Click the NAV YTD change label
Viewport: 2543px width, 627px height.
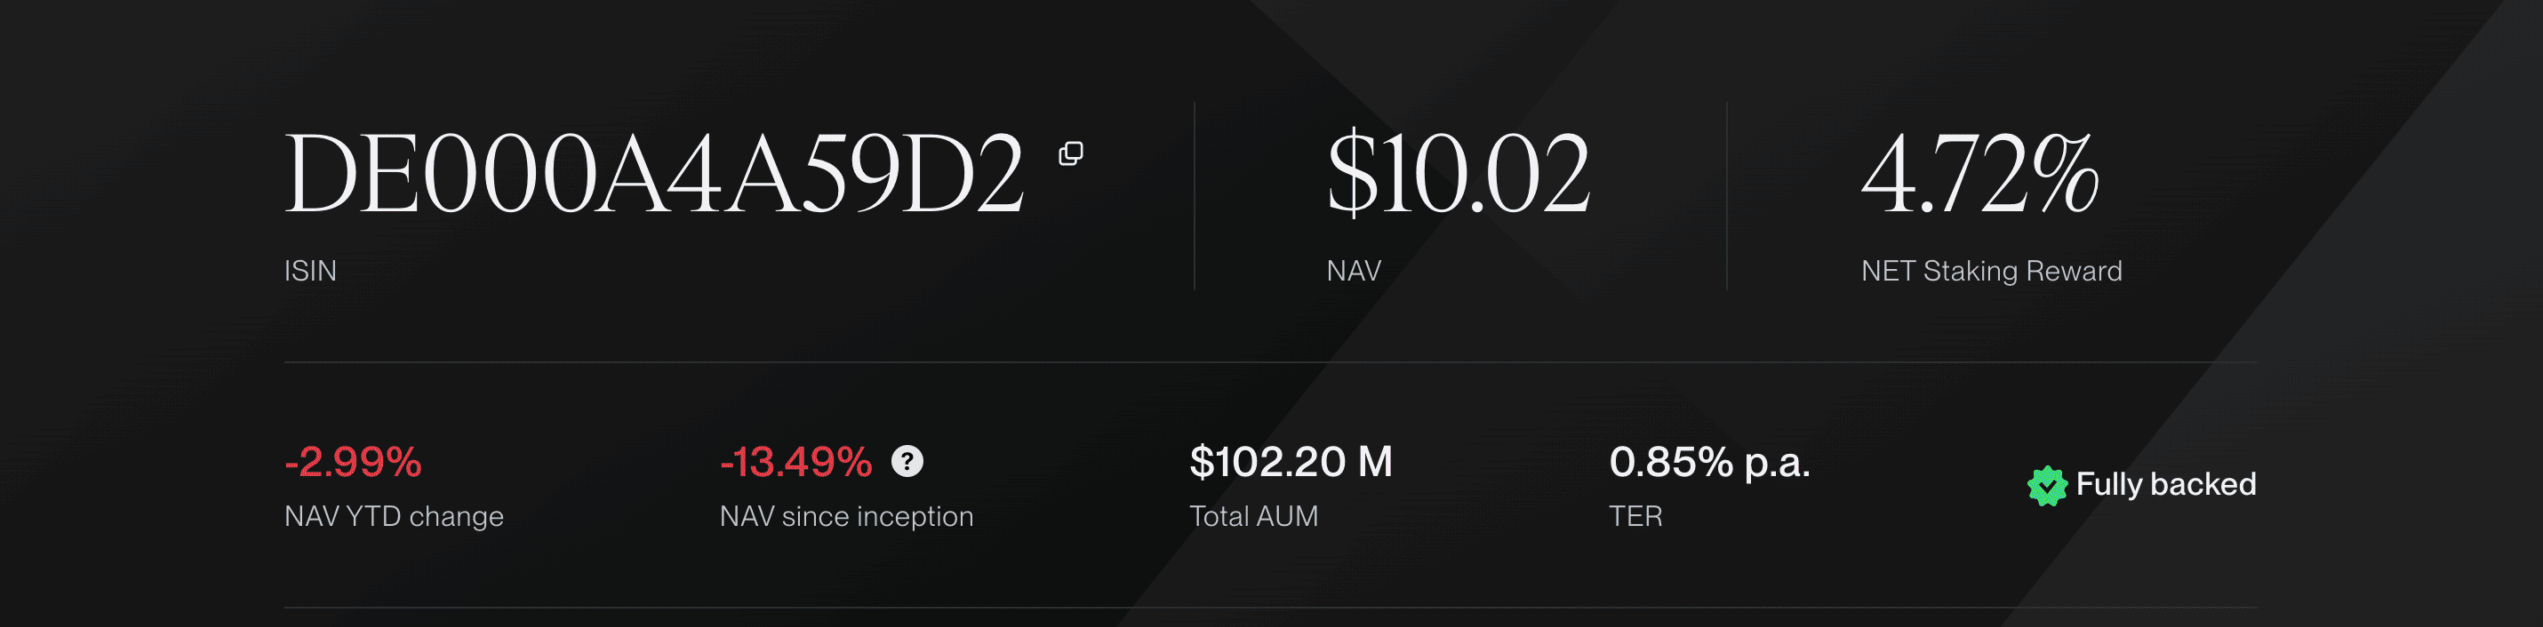(394, 516)
